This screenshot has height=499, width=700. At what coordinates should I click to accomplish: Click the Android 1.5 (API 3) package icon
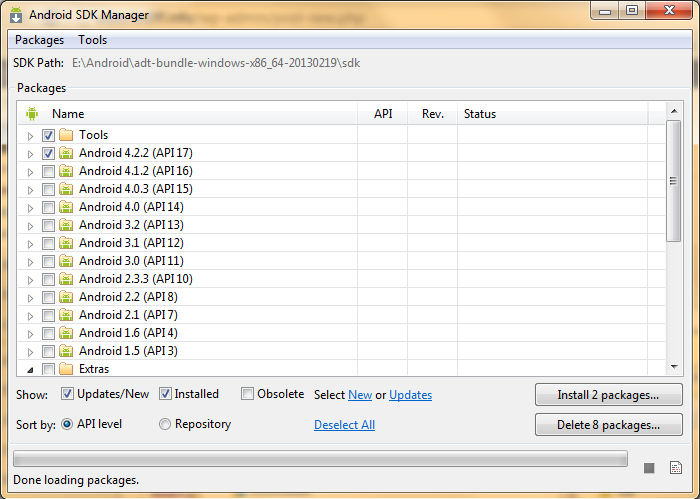[66, 351]
